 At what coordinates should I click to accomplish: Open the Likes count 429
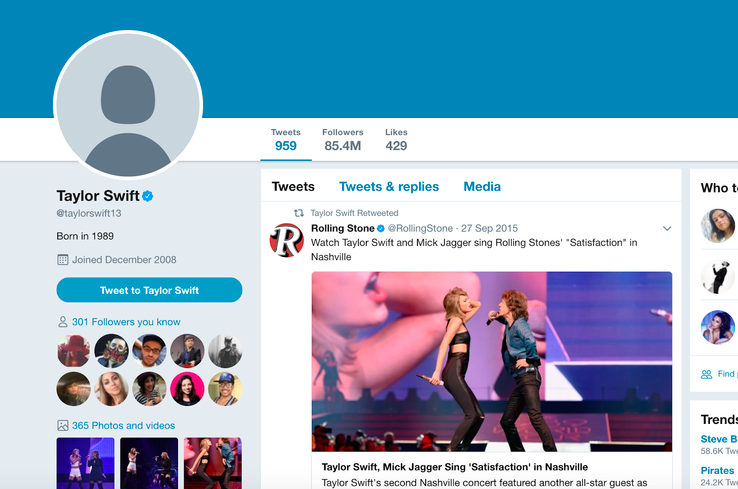coord(396,140)
